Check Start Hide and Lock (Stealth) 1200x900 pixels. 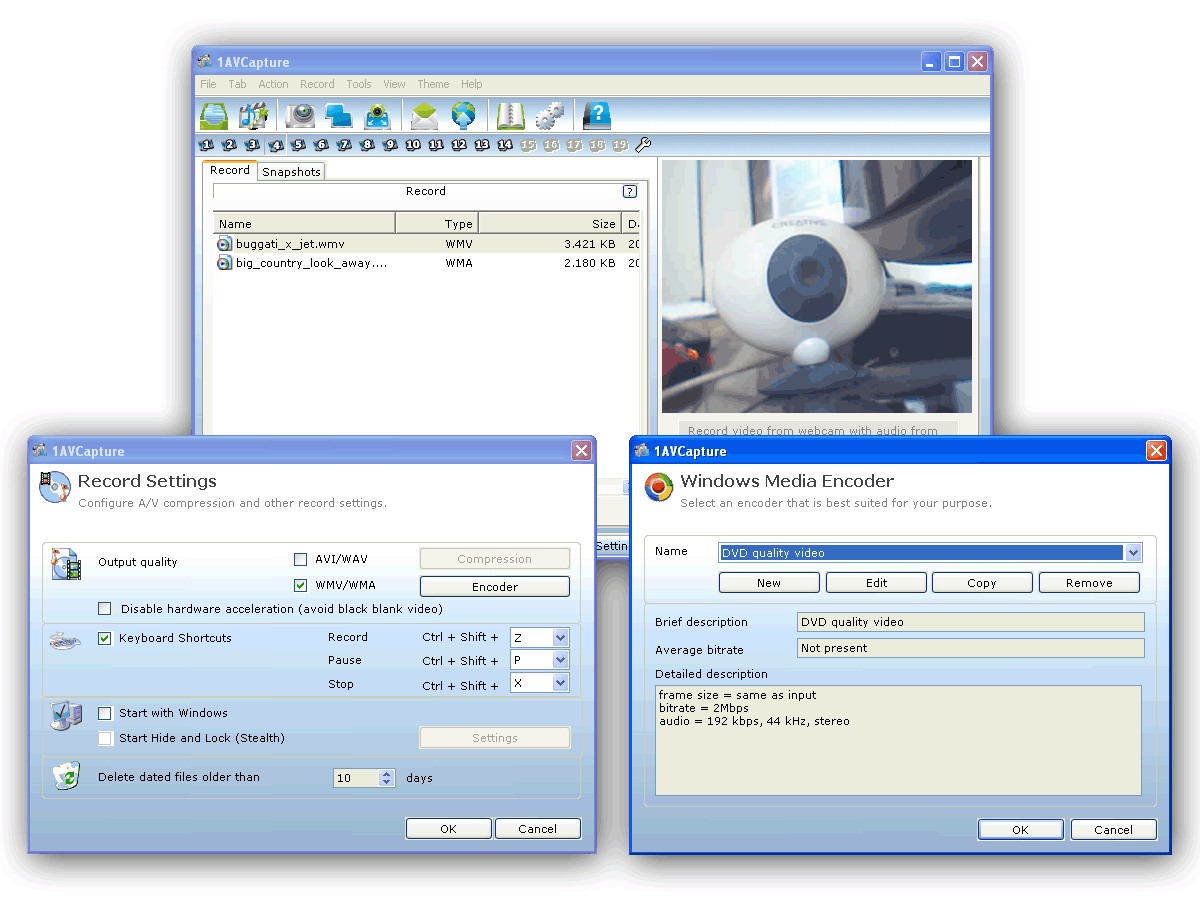tap(105, 738)
